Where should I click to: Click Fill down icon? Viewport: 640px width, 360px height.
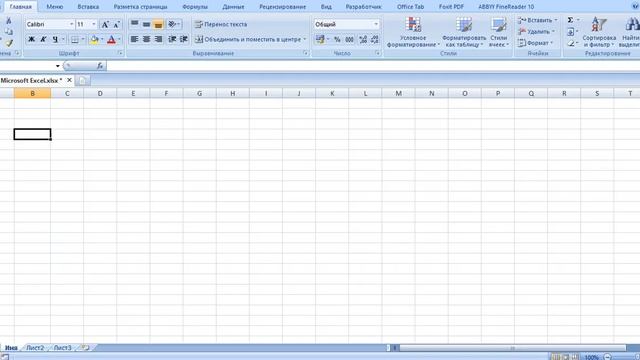pos(571,31)
